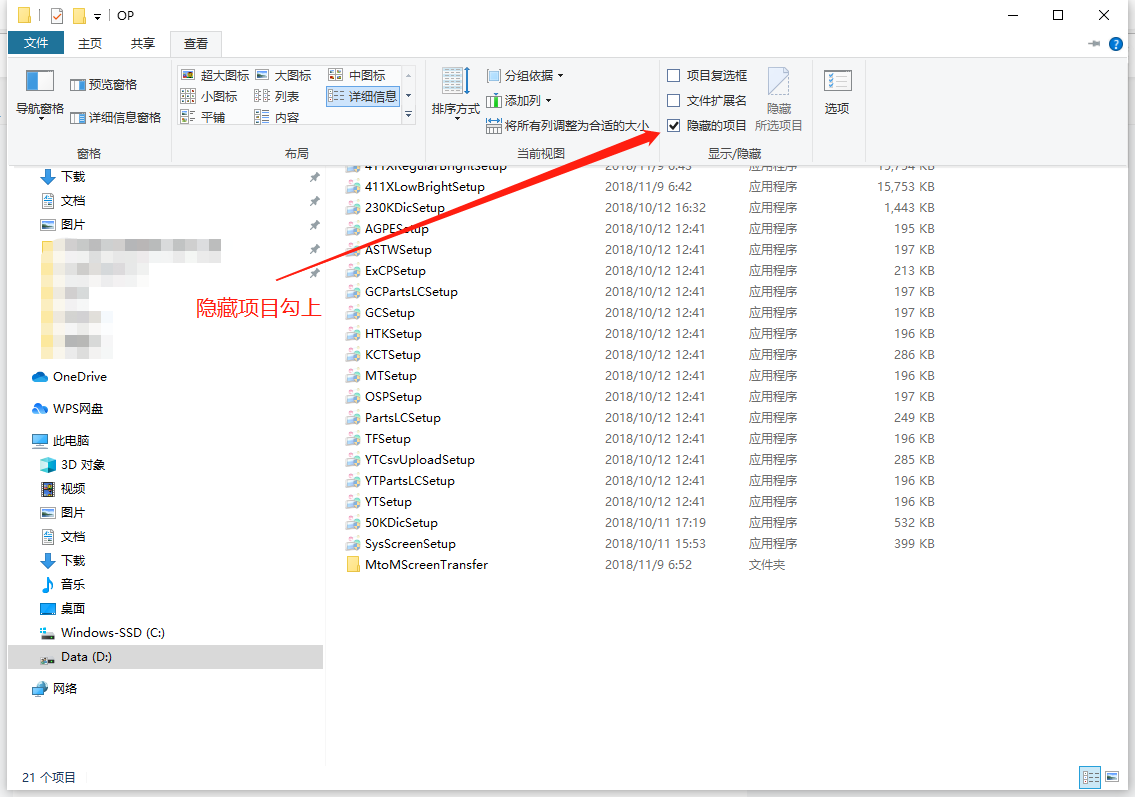This screenshot has width=1135, height=797.
Task: Select 列表 list layout
Action: (x=277, y=96)
